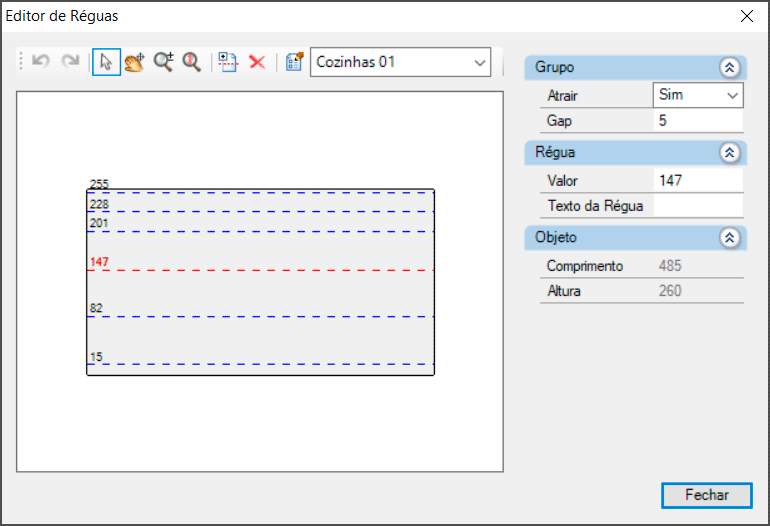Image resolution: width=770 pixels, height=526 pixels.
Task: Click the Gap value field
Action: 698,121
